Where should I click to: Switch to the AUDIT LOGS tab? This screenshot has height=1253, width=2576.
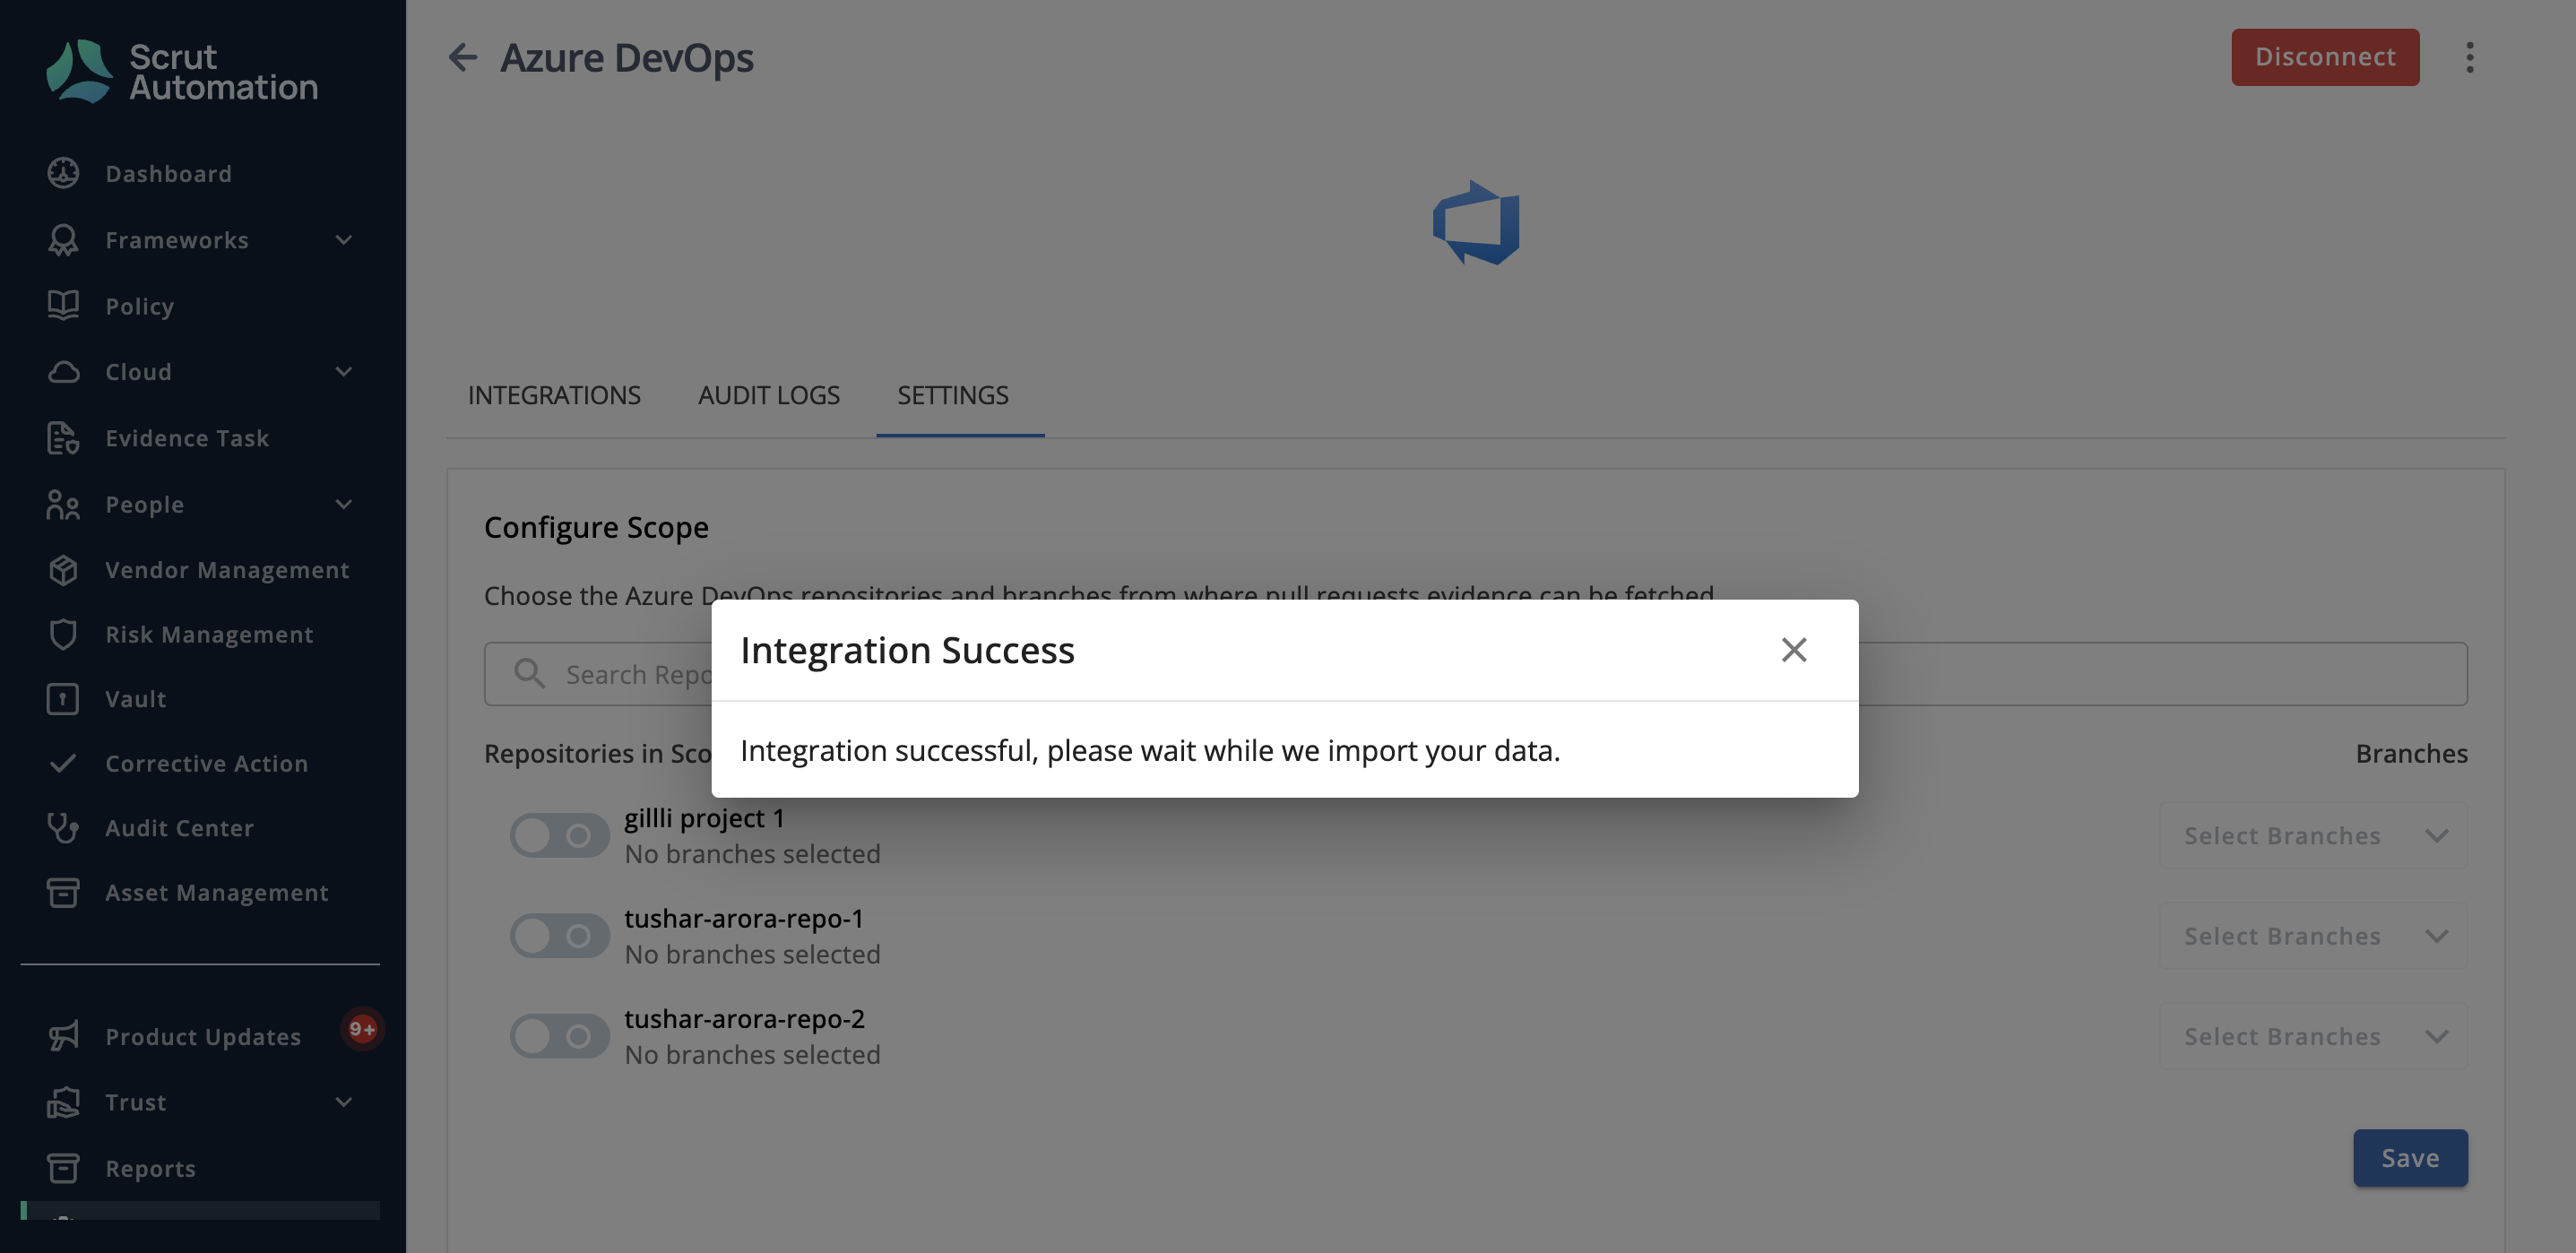(x=769, y=395)
